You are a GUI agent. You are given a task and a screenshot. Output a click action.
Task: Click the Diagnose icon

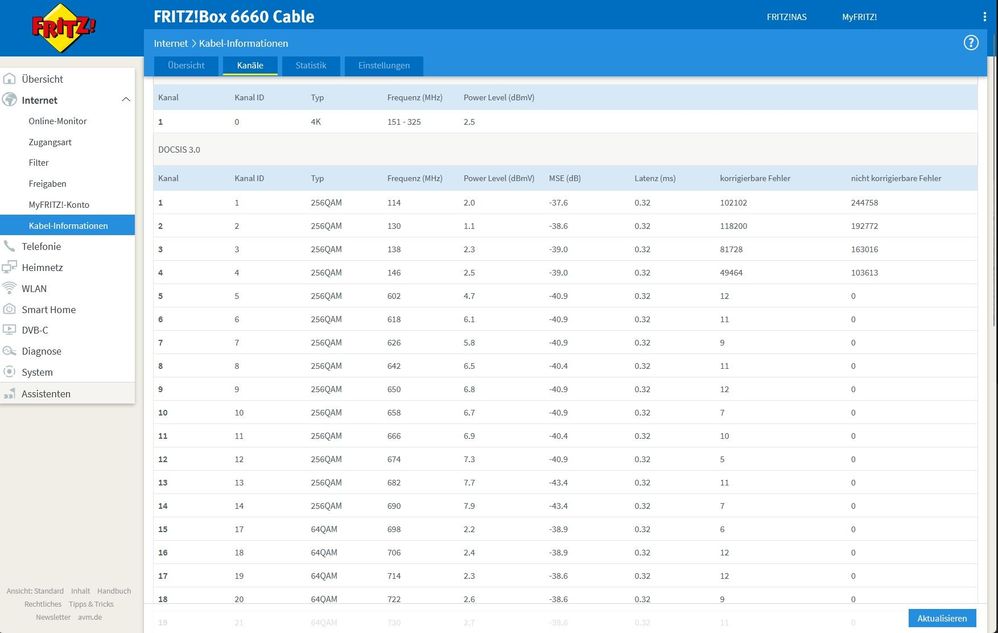pos(10,351)
